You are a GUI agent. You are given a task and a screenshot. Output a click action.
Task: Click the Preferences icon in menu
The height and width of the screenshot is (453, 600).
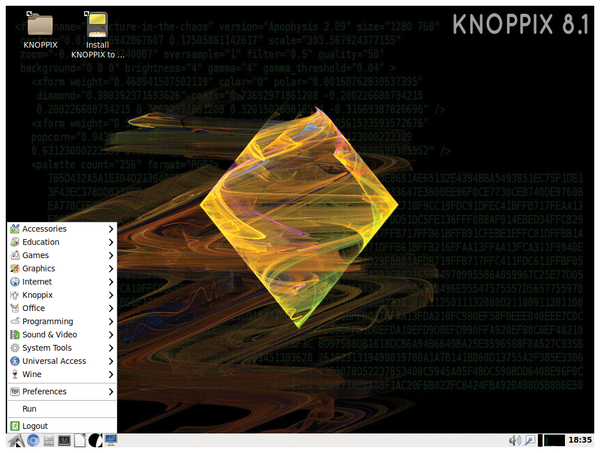tap(15, 392)
